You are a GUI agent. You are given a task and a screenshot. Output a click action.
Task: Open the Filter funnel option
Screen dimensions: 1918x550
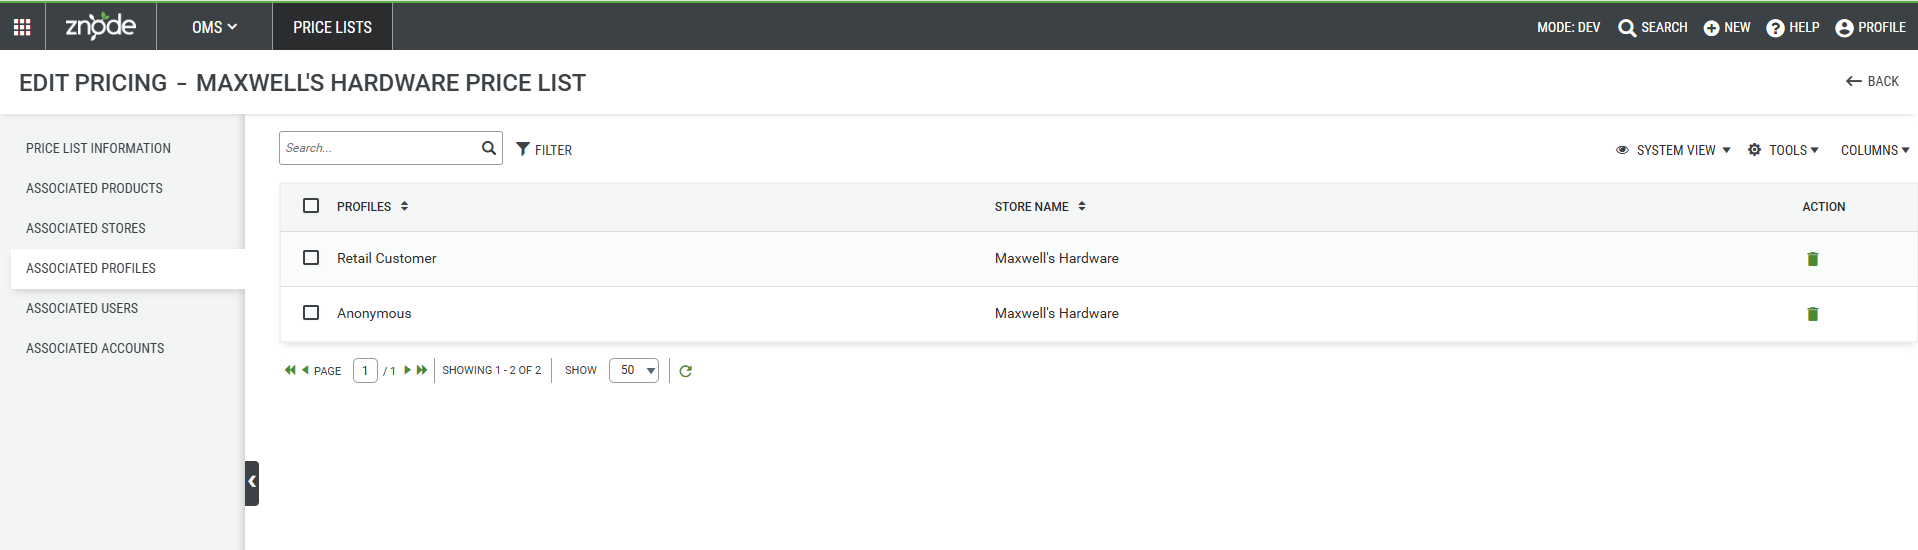(x=544, y=149)
